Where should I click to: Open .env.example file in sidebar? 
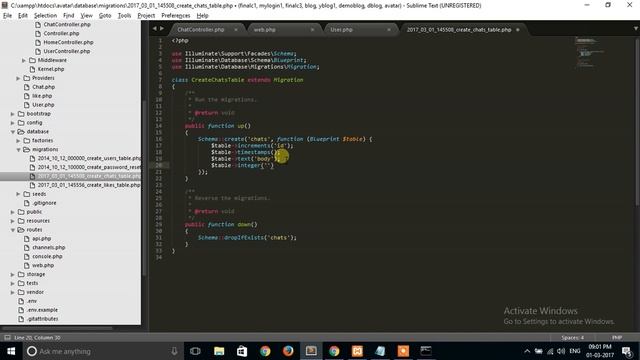(x=42, y=310)
